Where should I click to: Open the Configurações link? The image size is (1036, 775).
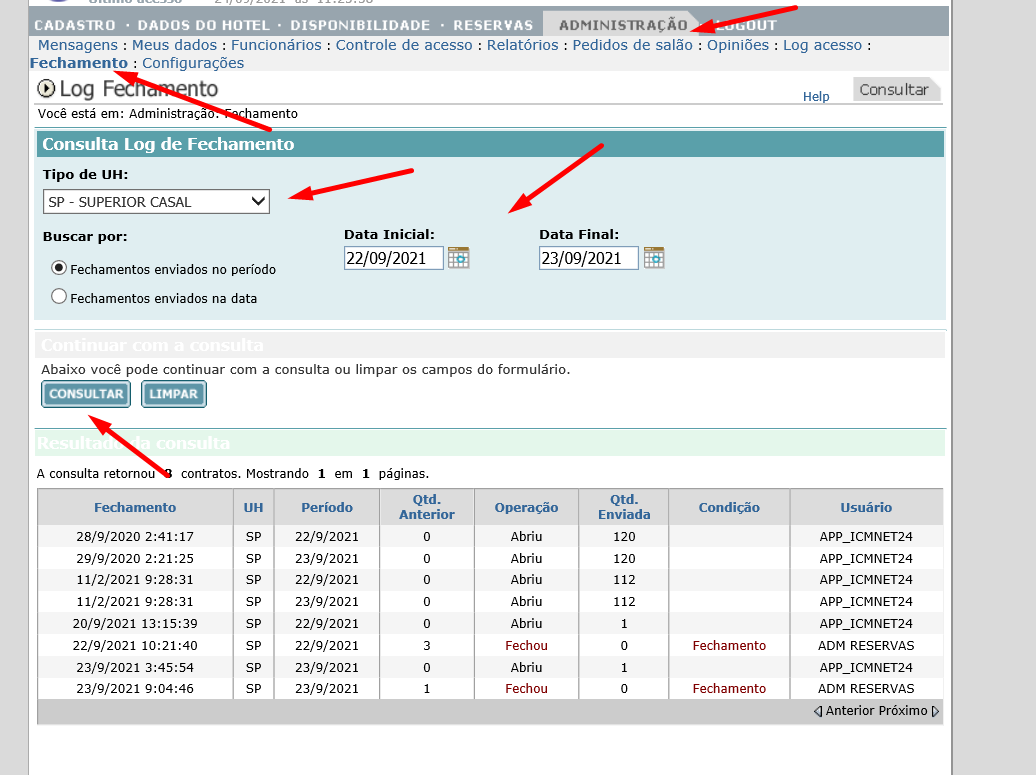tap(193, 63)
